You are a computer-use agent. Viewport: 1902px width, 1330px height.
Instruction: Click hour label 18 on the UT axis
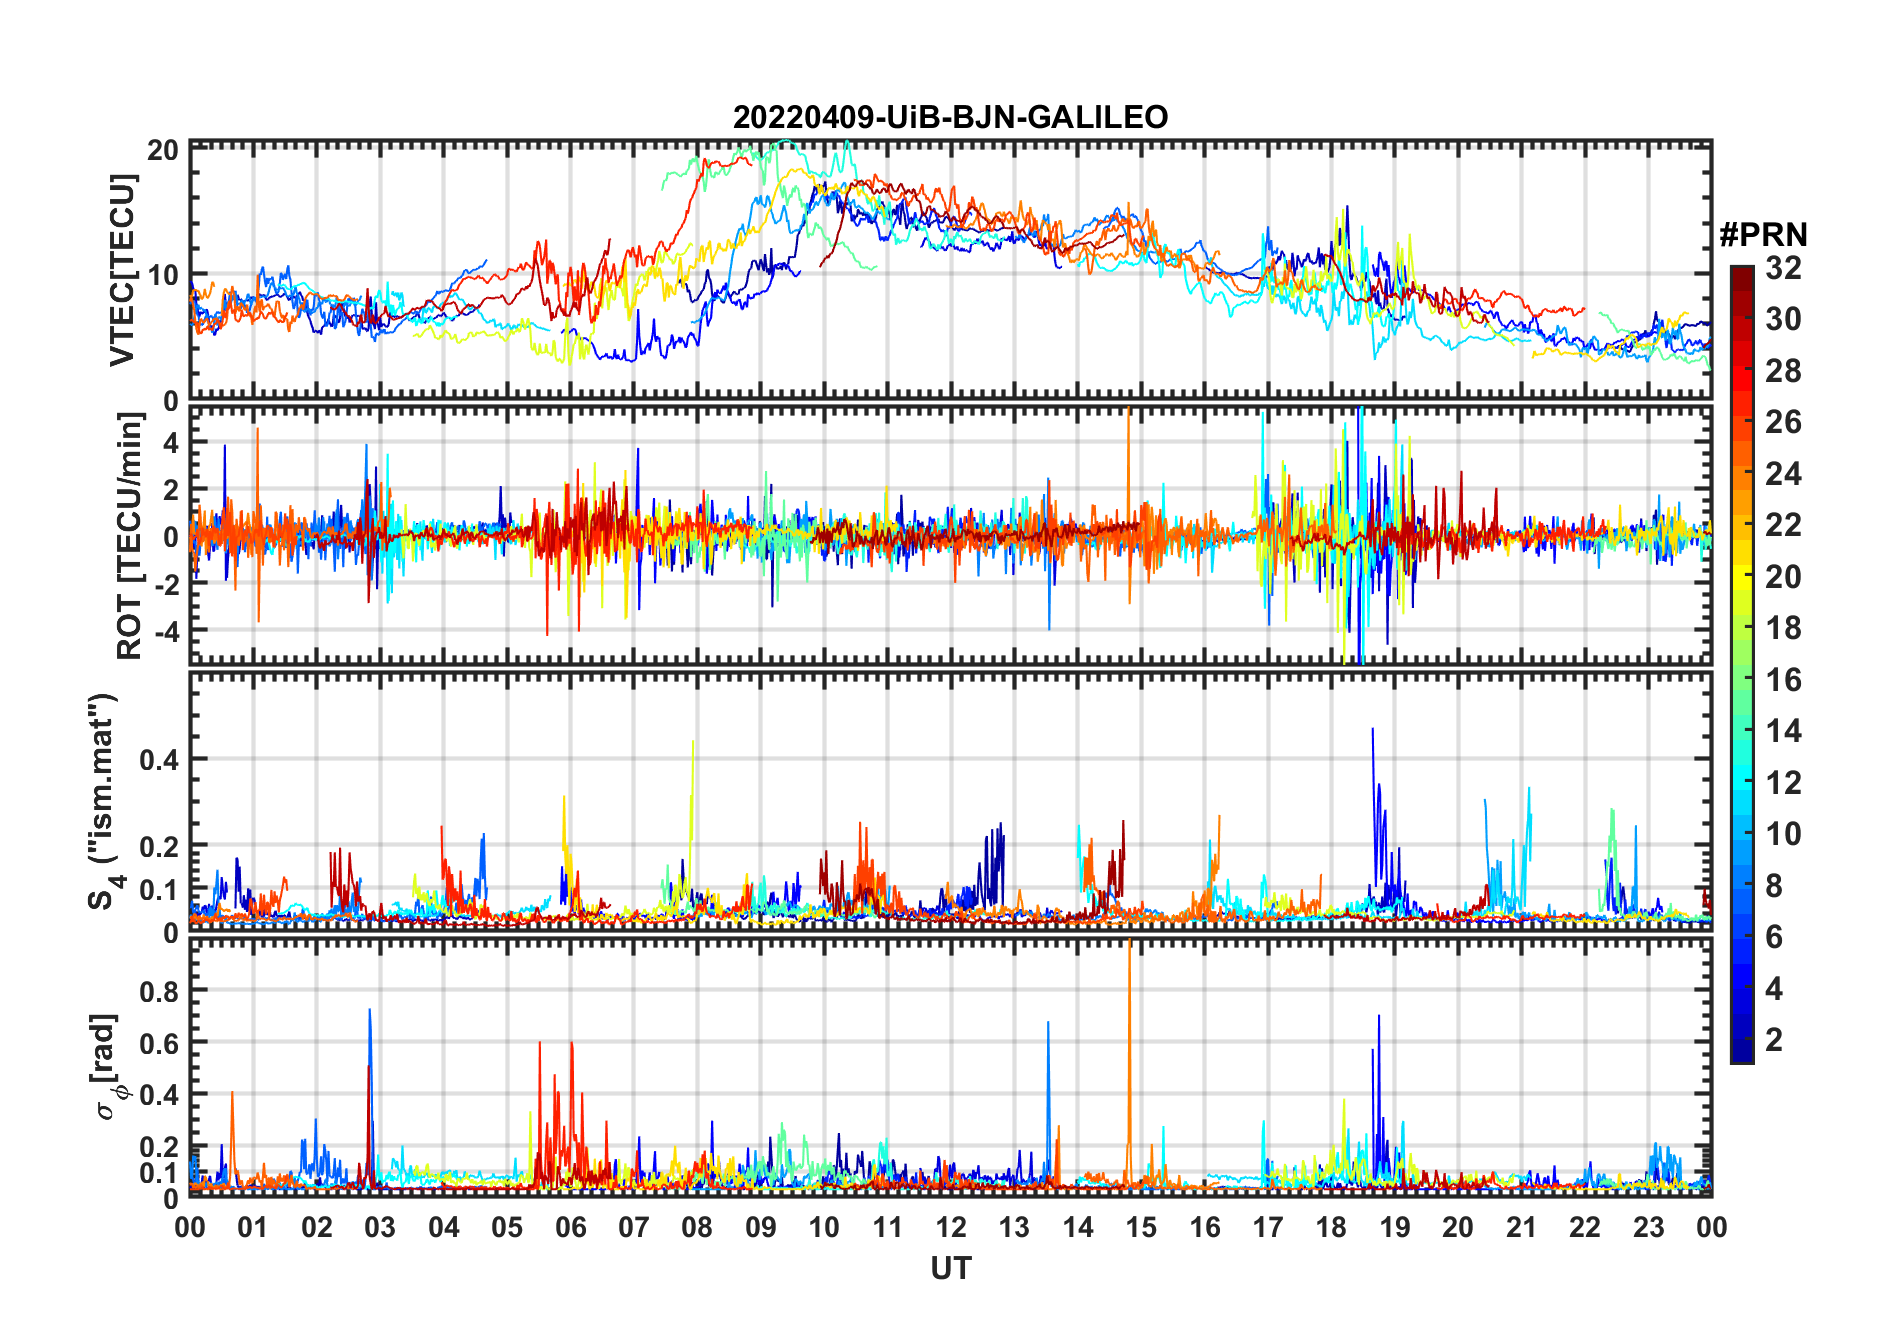(x=1331, y=1227)
